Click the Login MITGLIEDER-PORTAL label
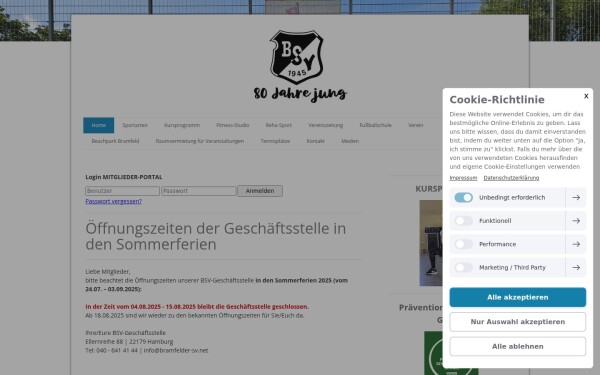 tap(124, 177)
